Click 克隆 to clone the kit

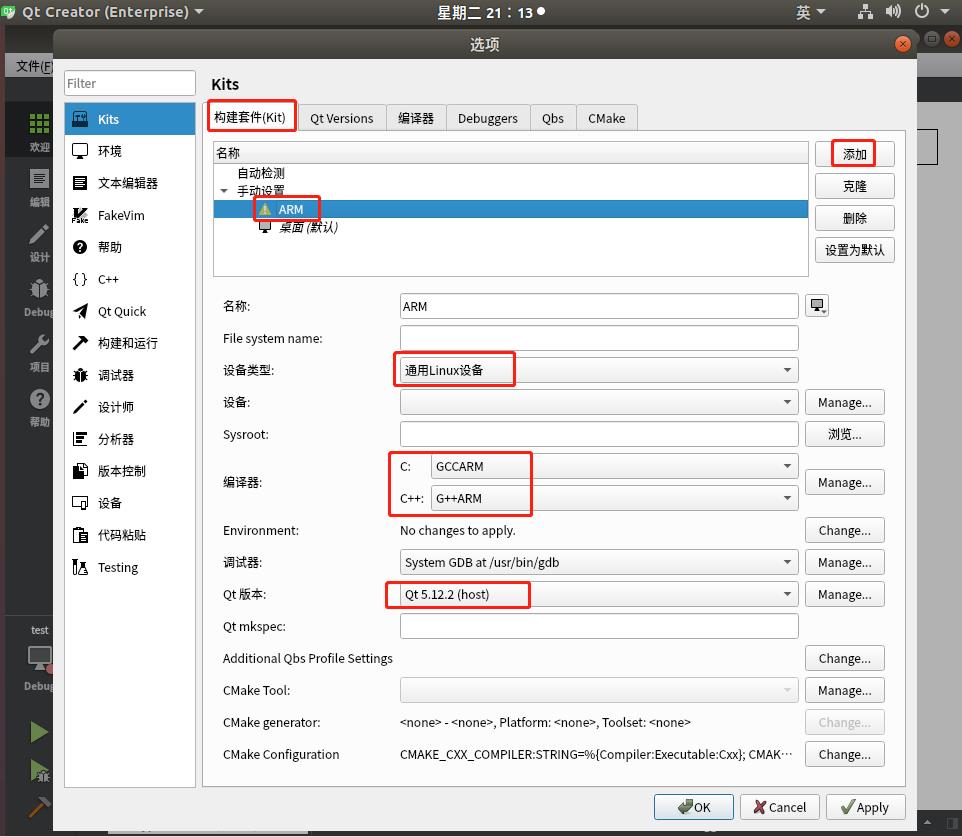point(854,186)
